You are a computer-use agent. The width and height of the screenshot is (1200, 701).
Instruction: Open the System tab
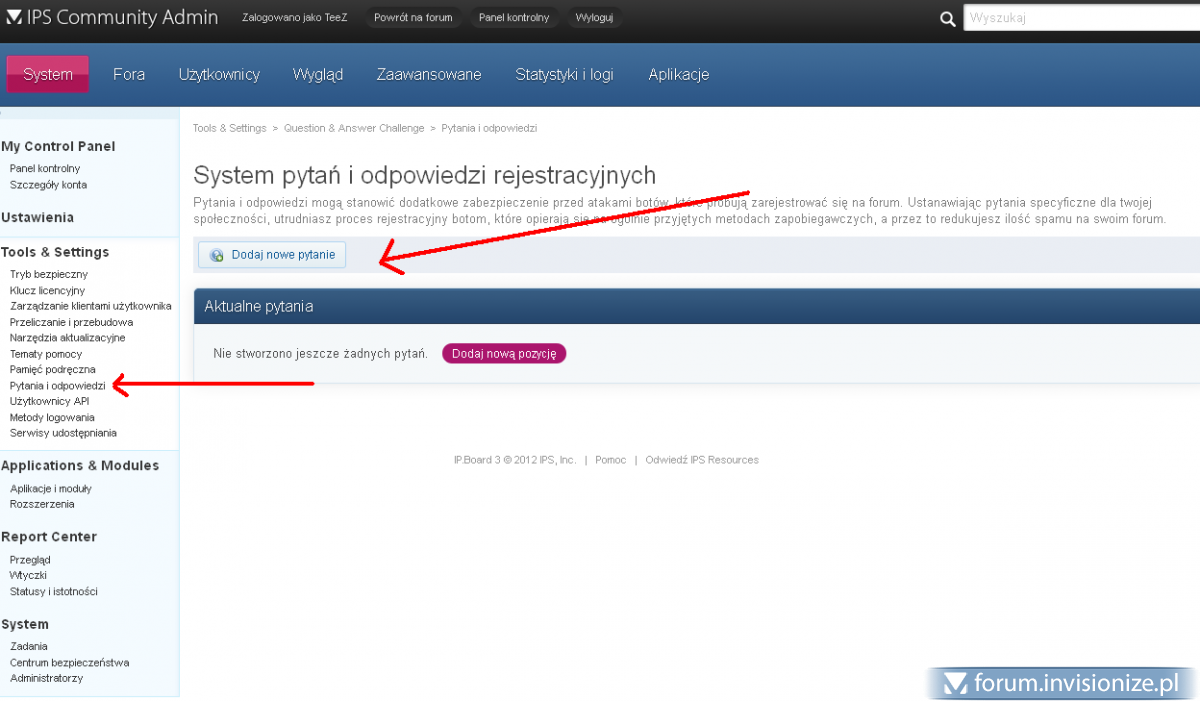(x=48, y=74)
